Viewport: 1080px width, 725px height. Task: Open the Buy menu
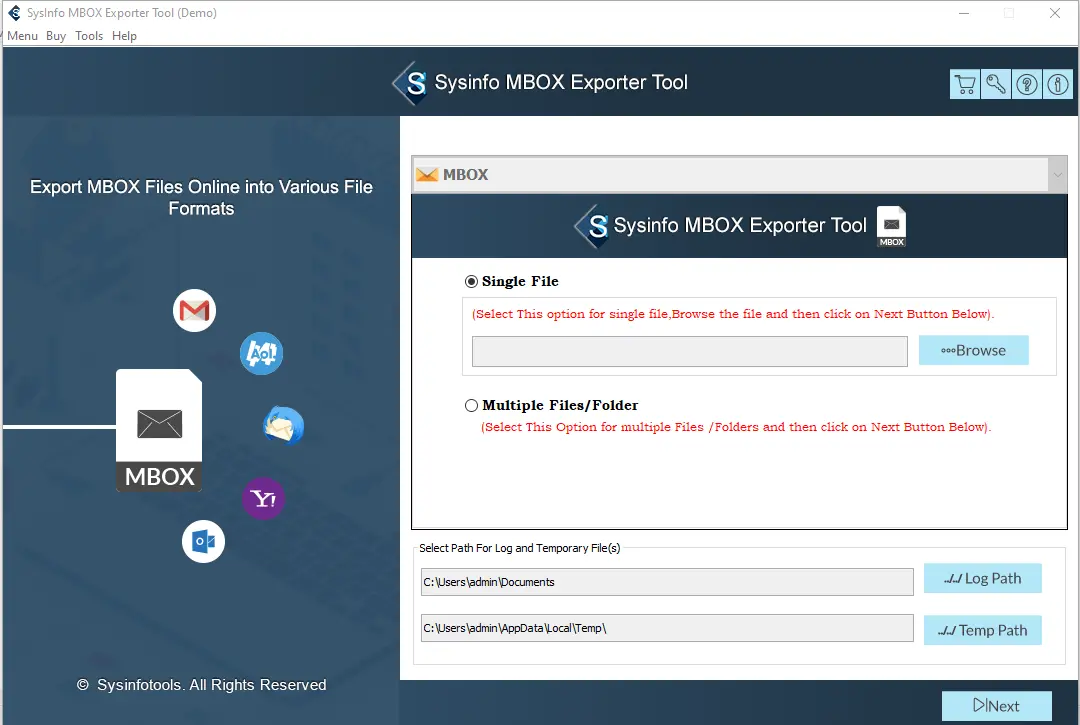tap(56, 35)
